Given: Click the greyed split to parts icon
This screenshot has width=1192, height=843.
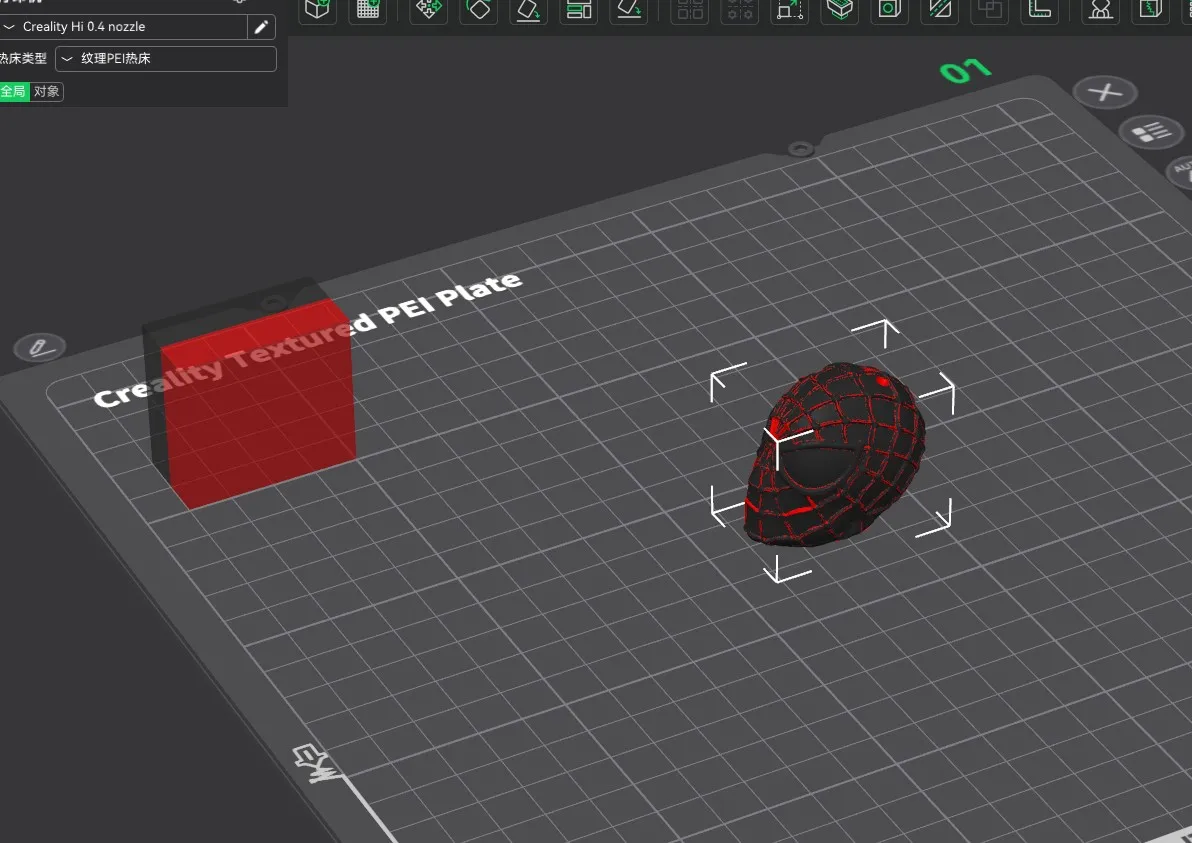Looking at the screenshot, I should pyautogui.click(x=740, y=9).
